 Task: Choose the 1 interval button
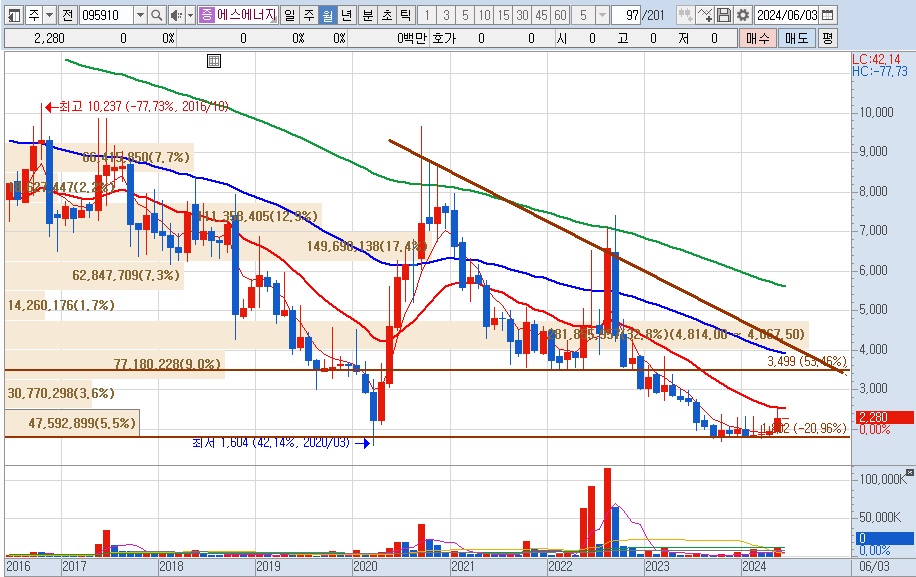427,15
